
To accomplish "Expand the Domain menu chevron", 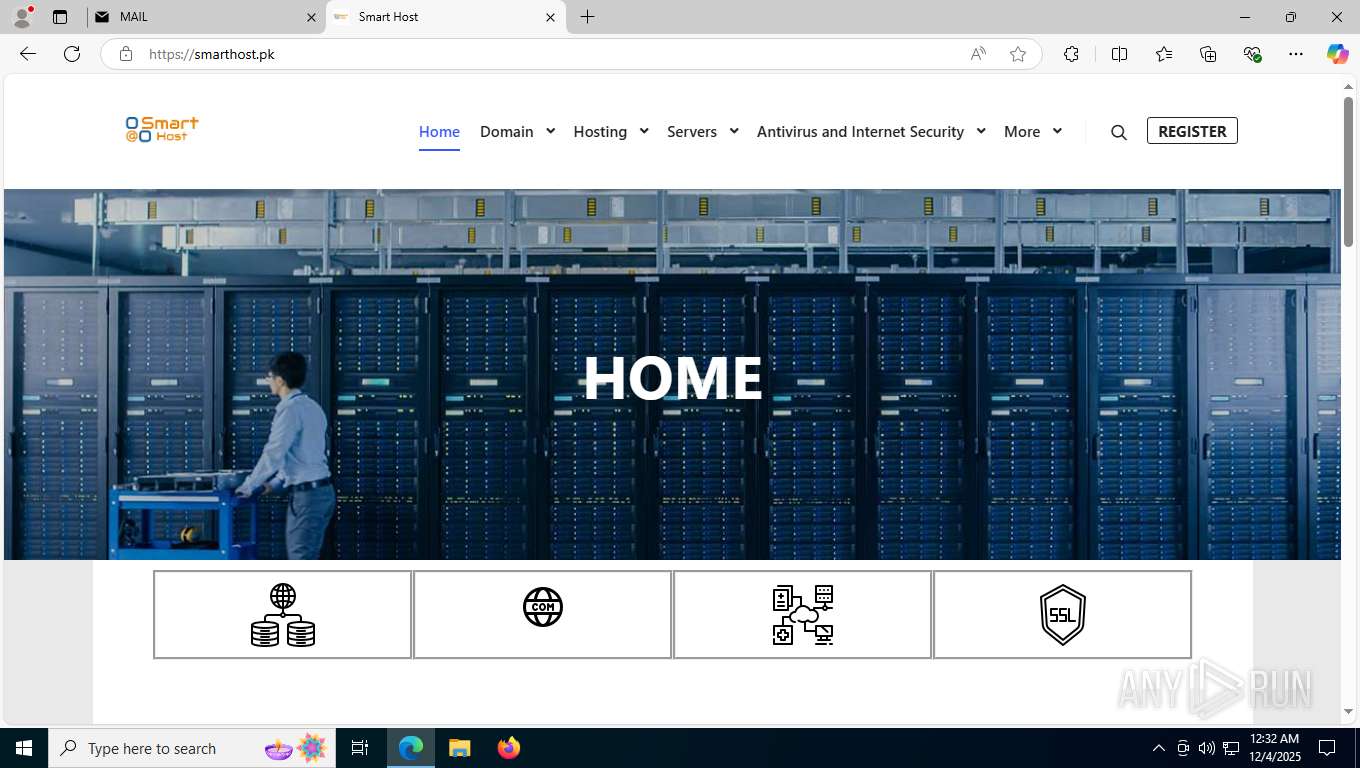I will tap(550, 131).
